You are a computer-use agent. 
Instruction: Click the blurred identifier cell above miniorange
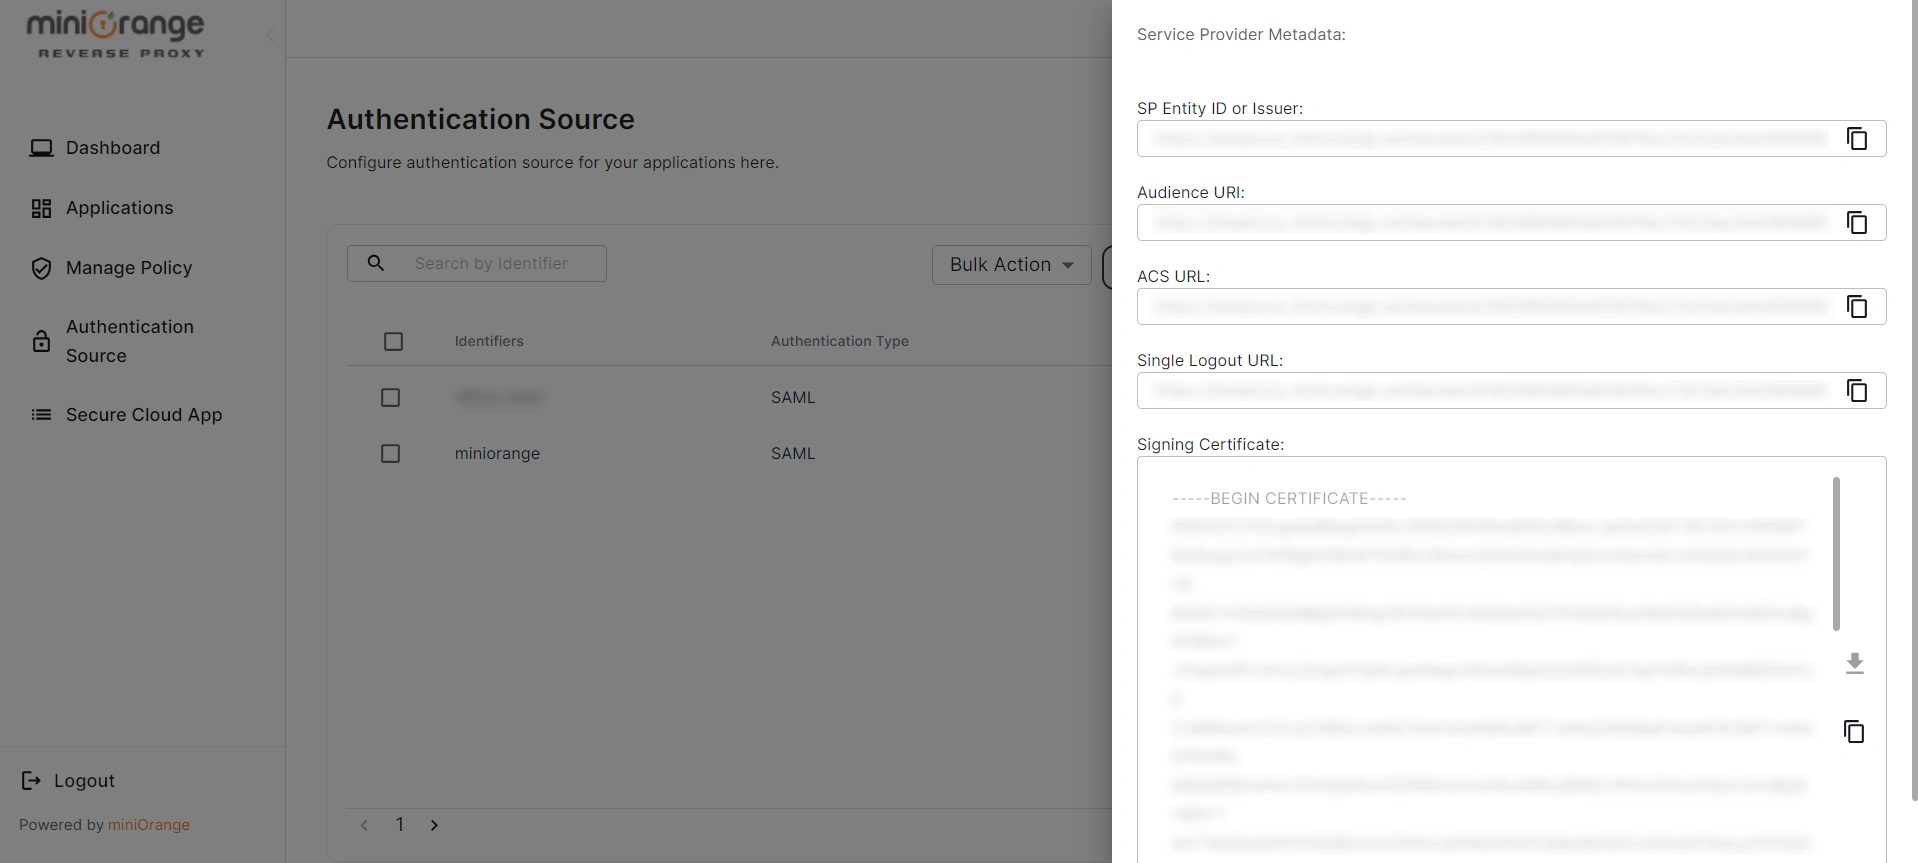(x=499, y=398)
